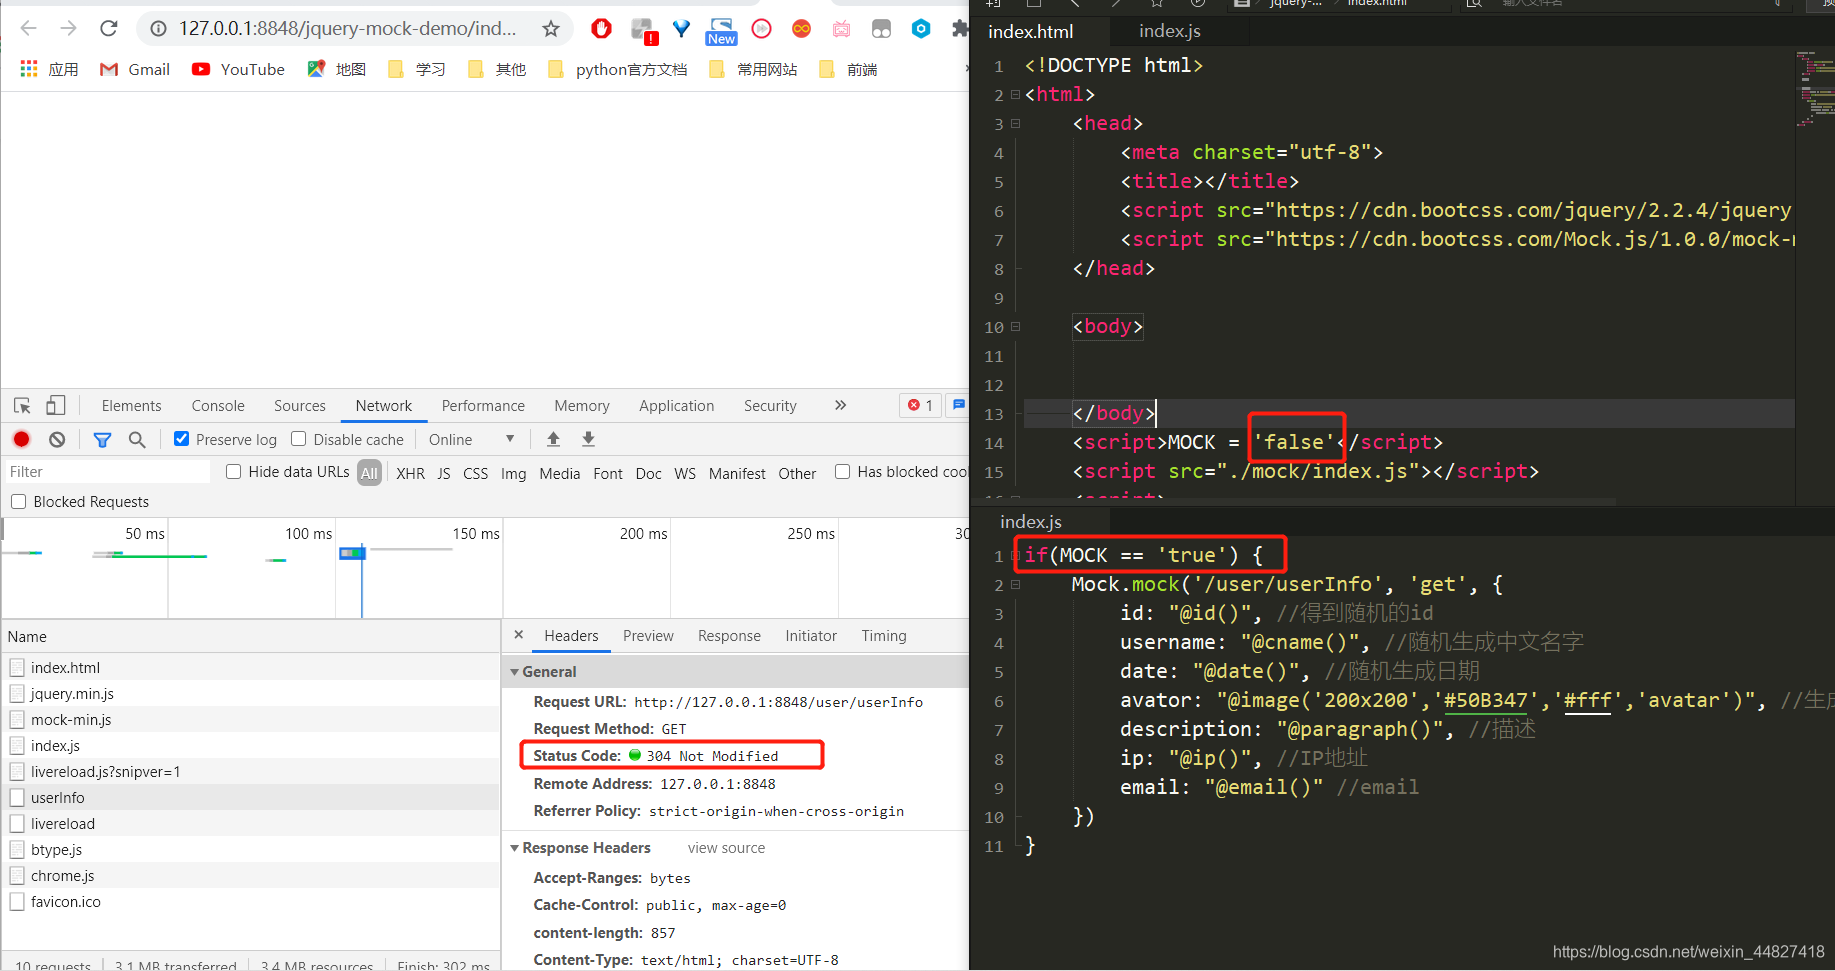Open network search magnifier
Image resolution: width=1835 pixels, height=971 pixels.
tap(137, 439)
